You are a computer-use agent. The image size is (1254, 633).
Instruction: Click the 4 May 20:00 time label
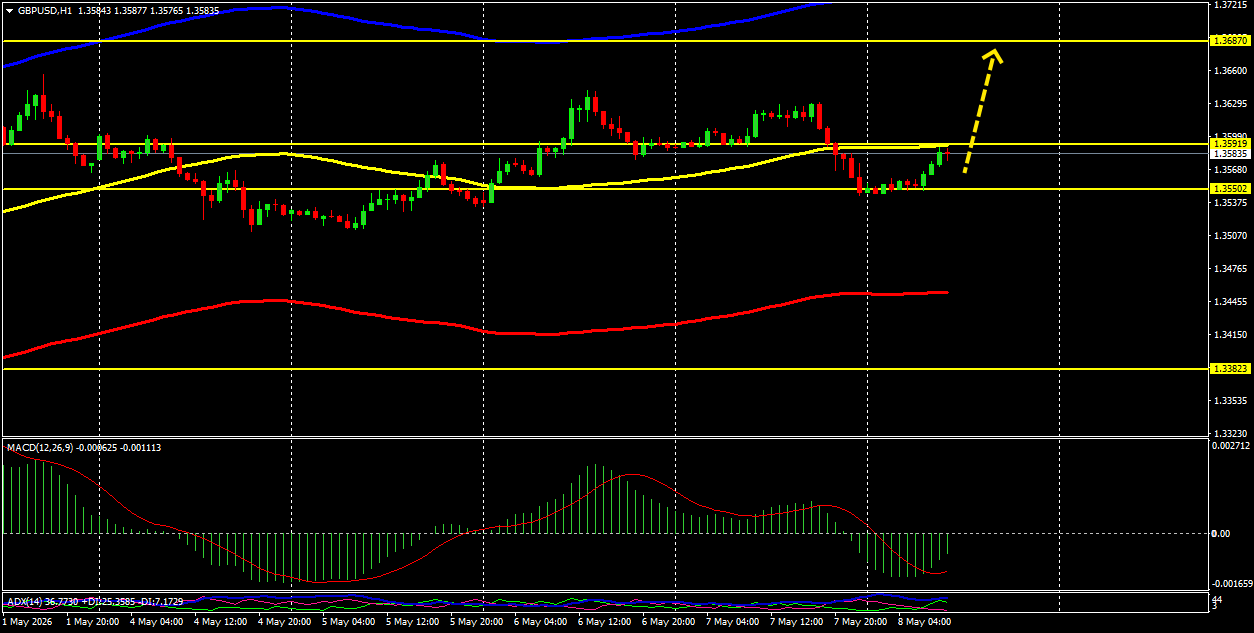click(x=286, y=621)
